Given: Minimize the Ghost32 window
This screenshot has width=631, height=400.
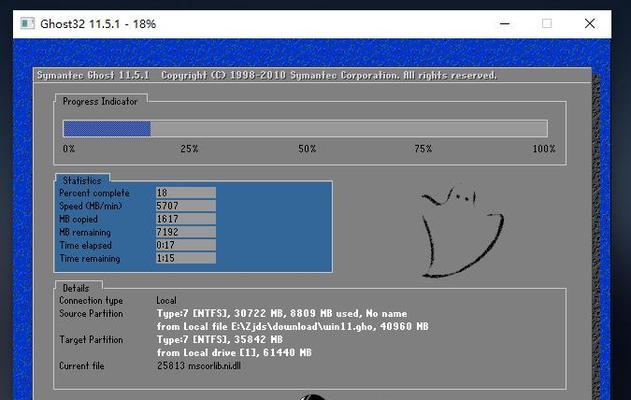Looking at the screenshot, I should (x=505, y=24).
